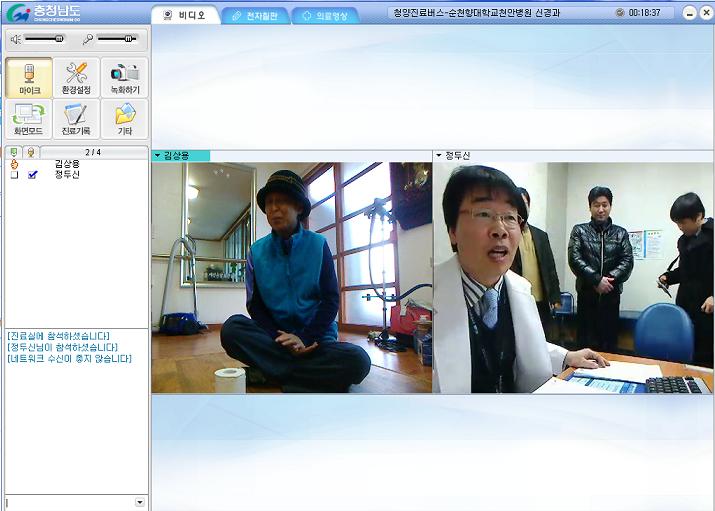The height and width of the screenshot is (511, 715).
Task: Start recording with 녹화하기
Action: point(124,78)
